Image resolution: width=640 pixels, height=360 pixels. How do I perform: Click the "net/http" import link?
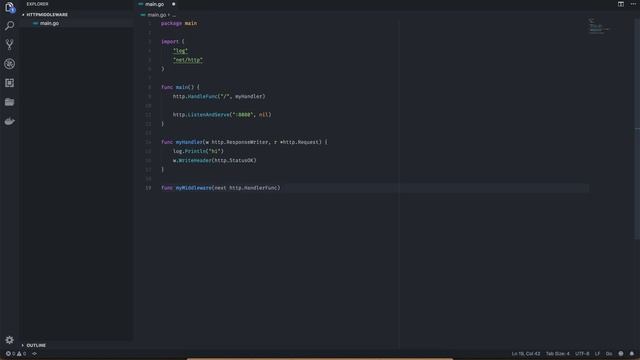point(188,60)
